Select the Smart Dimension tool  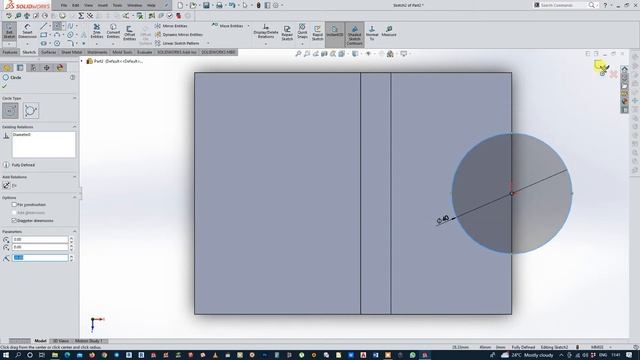(27, 31)
